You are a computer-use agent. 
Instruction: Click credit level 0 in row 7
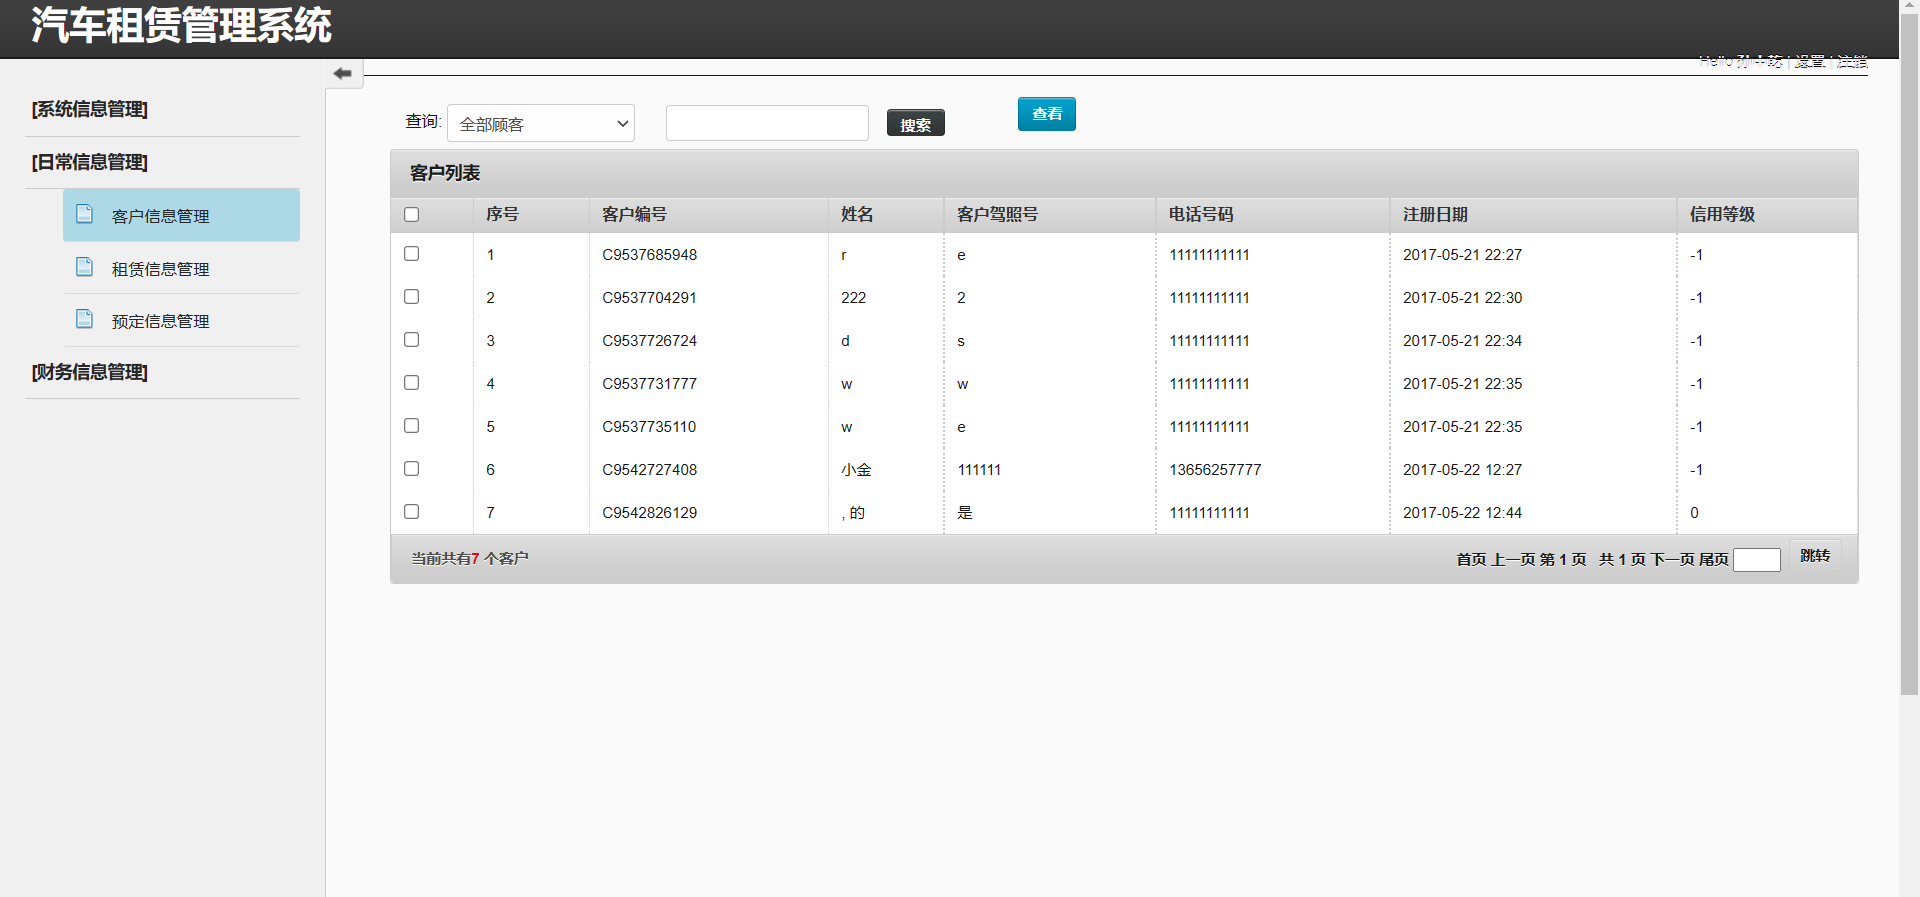click(x=1694, y=513)
